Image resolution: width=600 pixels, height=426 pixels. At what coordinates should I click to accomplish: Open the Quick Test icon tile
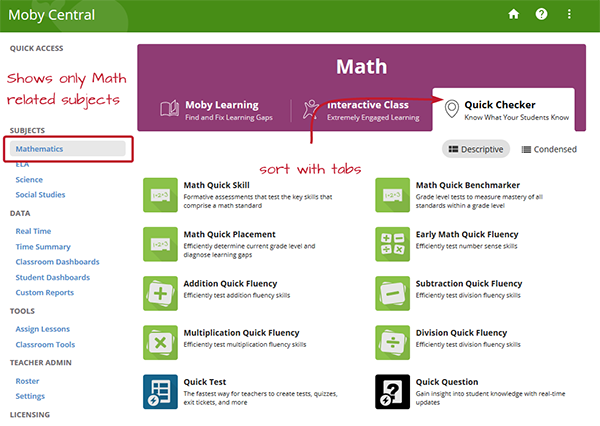click(x=160, y=392)
